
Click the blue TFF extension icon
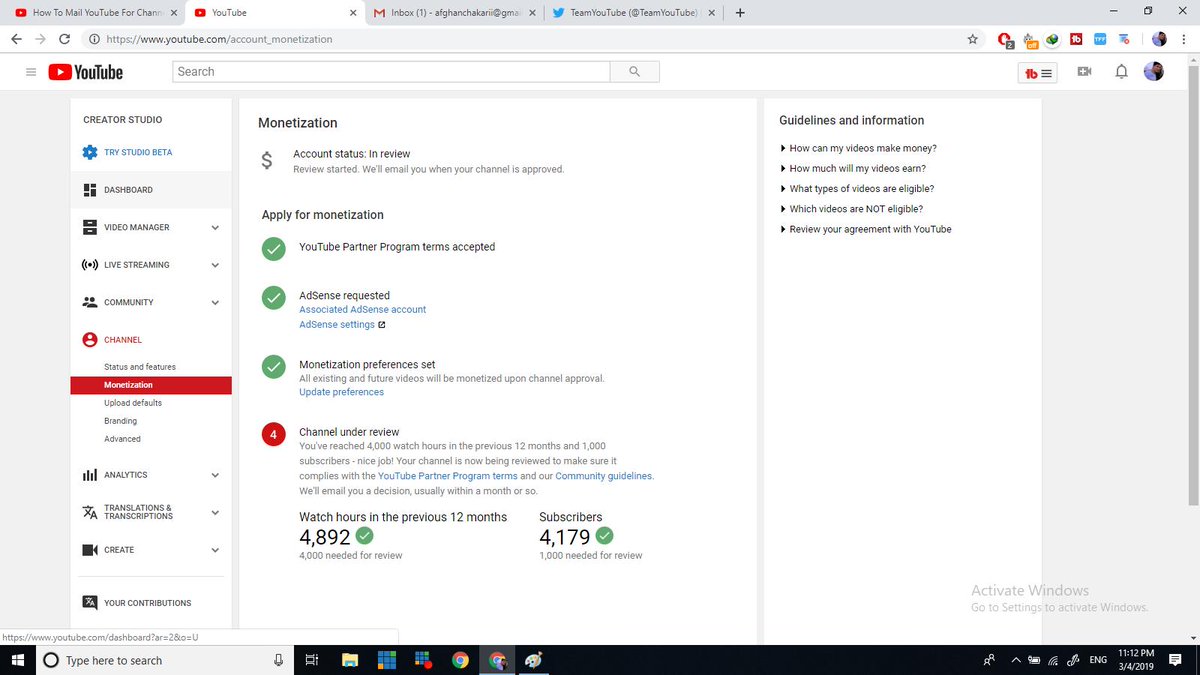(x=1100, y=39)
